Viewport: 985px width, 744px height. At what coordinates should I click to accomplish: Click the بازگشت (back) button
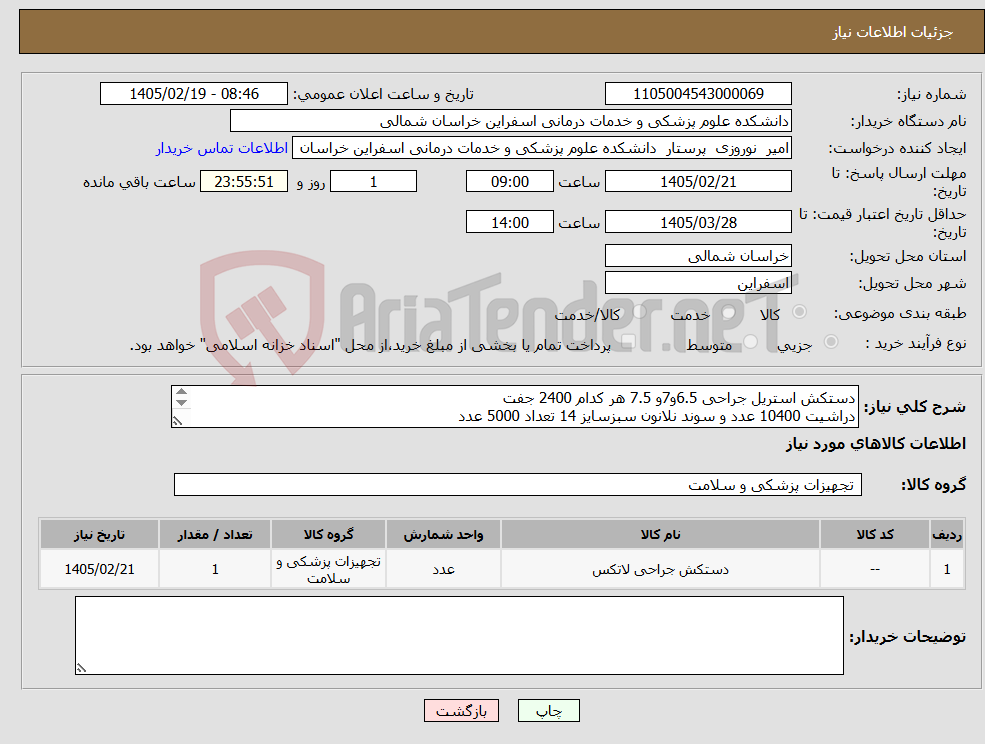461,711
